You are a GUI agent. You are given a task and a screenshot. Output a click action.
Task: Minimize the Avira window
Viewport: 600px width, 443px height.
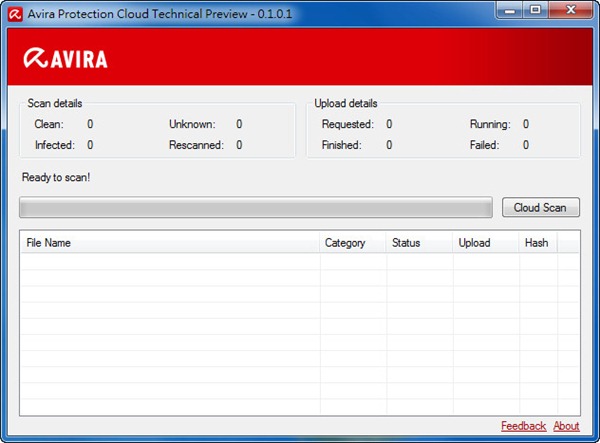point(510,11)
